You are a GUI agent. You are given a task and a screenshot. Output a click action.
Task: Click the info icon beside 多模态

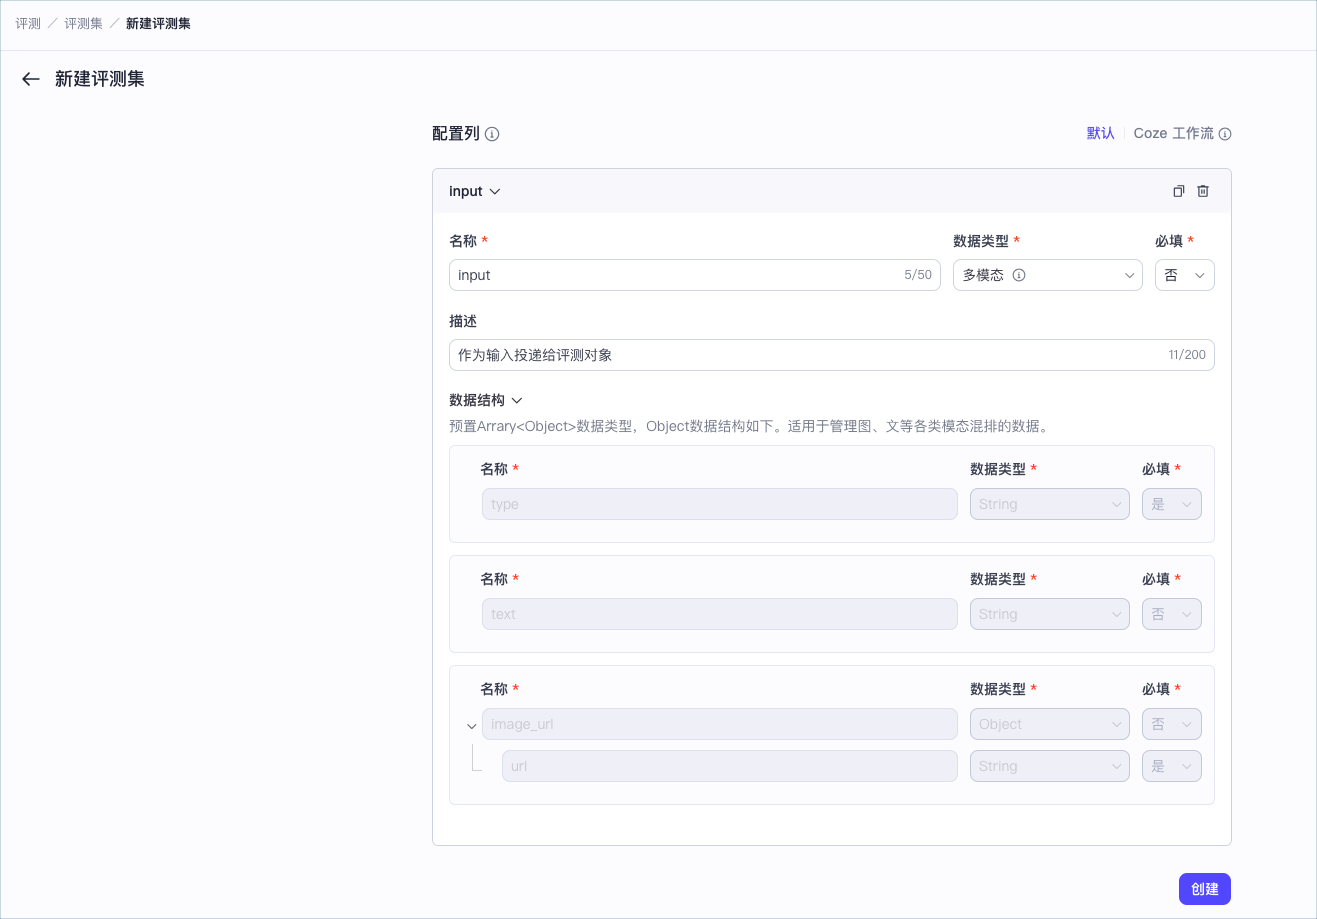(x=1019, y=275)
